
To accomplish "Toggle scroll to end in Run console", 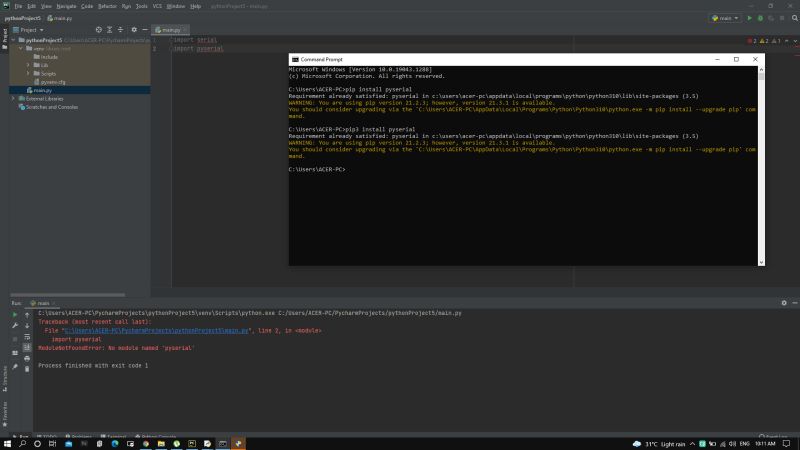I will coord(27,347).
